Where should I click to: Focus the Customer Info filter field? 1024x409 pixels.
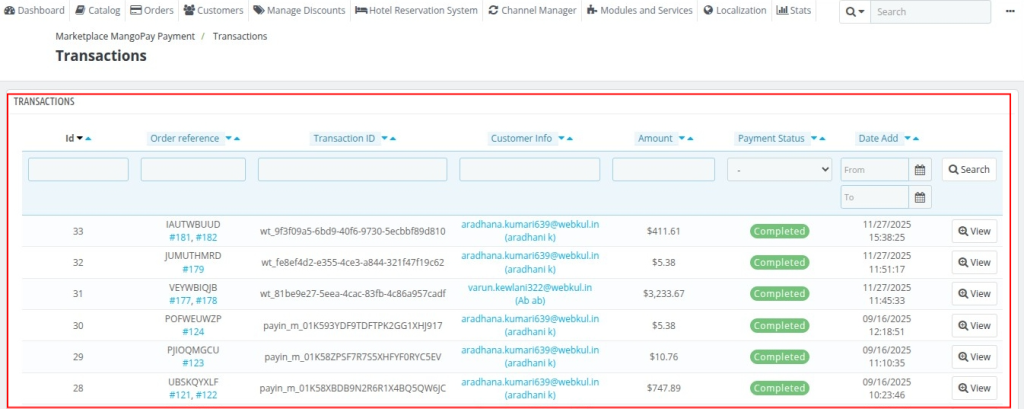click(530, 169)
